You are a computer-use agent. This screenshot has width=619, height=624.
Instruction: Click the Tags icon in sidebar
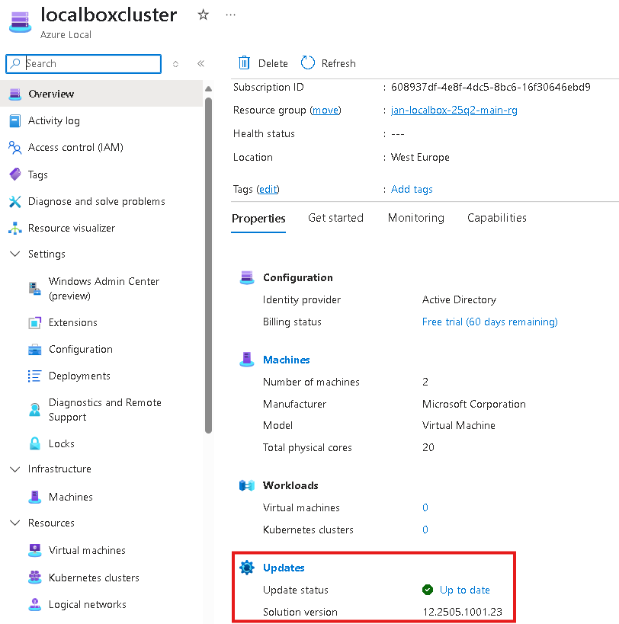pos(15,174)
